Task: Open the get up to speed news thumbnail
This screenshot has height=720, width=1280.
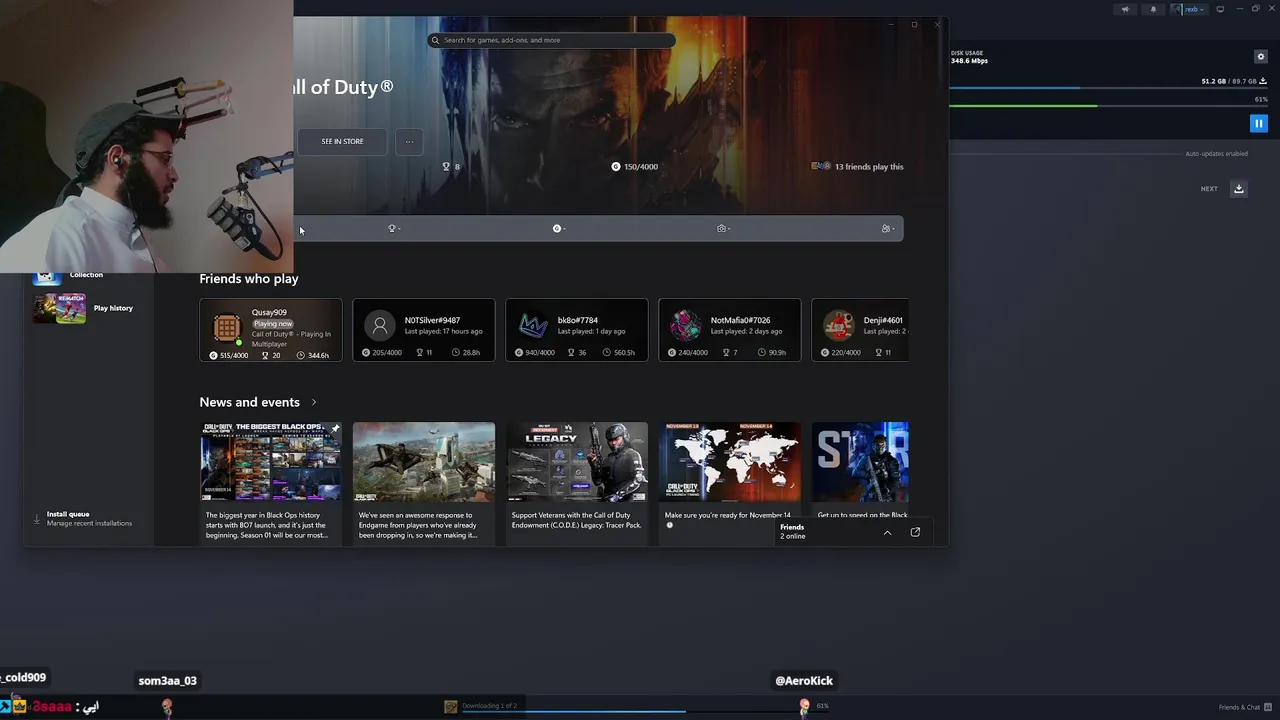Action: (x=860, y=462)
